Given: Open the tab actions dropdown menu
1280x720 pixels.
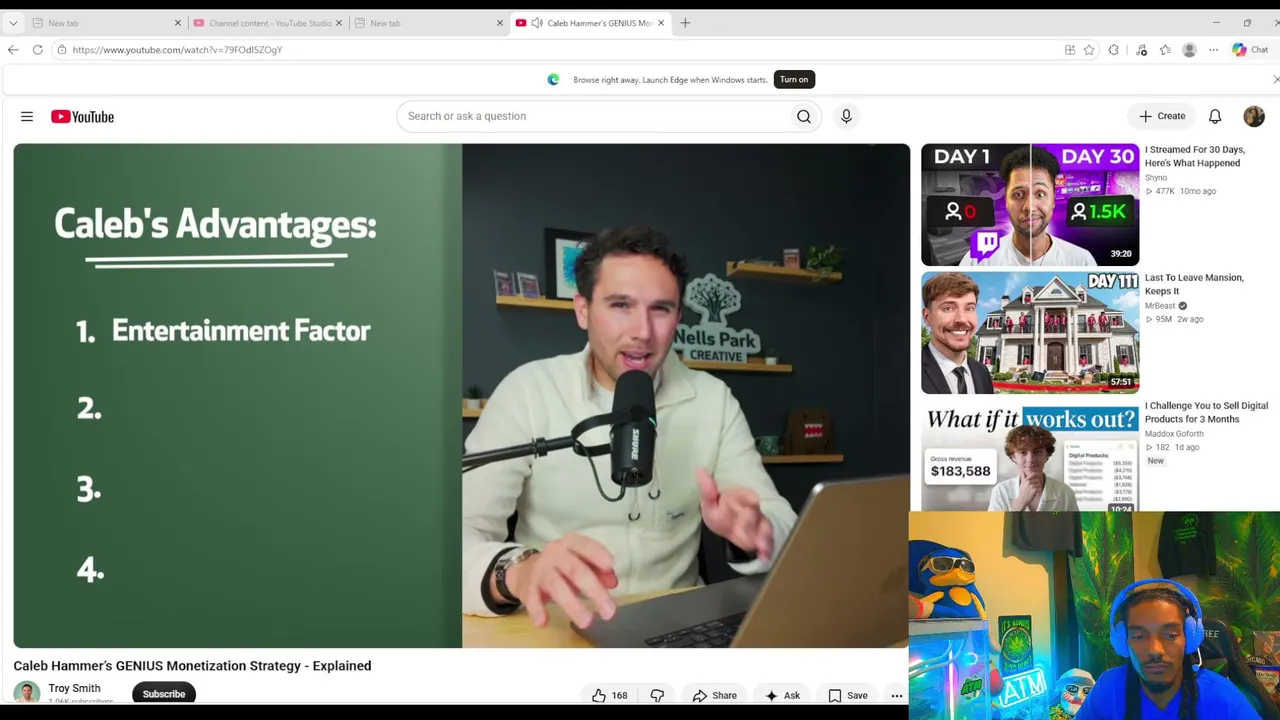Looking at the screenshot, I should [13, 23].
